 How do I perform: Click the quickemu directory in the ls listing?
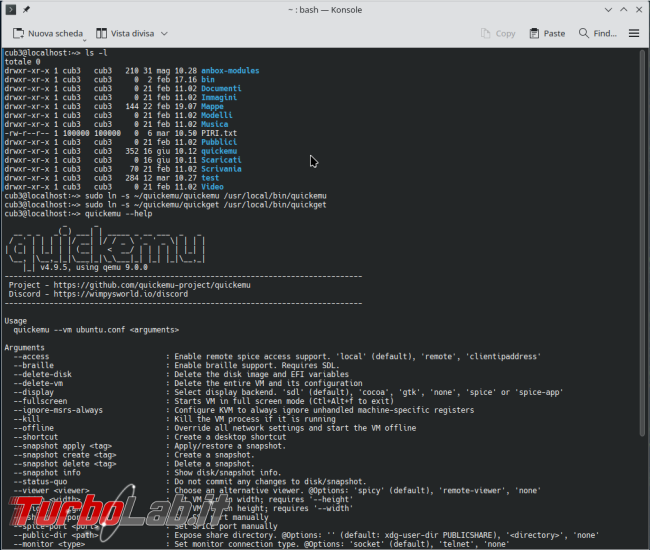click(x=219, y=151)
